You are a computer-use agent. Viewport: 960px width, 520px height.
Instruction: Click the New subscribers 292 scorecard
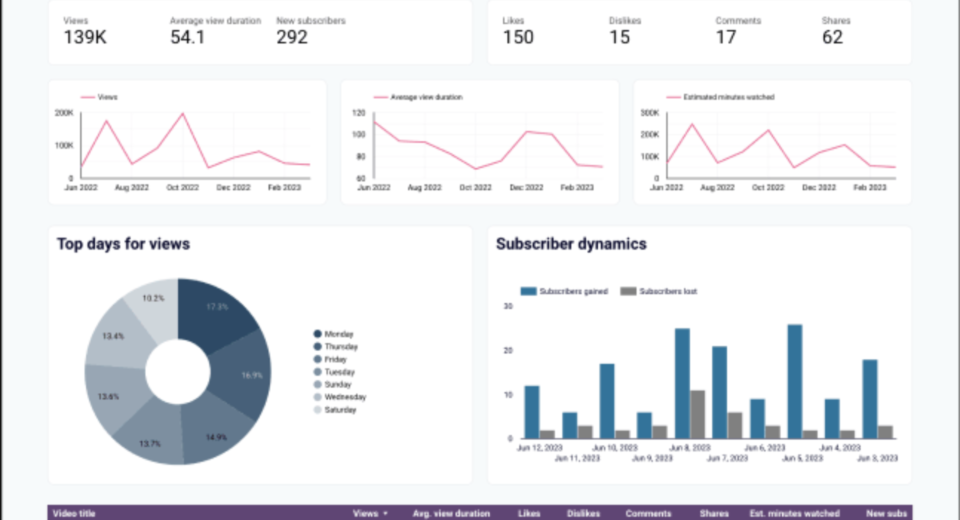[x=292, y=37]
